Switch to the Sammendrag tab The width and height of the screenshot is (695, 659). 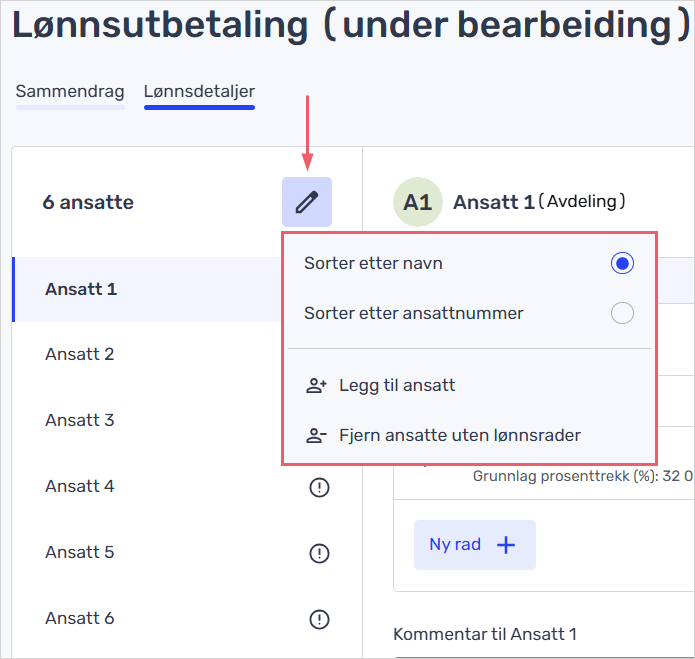click(x=70, y=92)
